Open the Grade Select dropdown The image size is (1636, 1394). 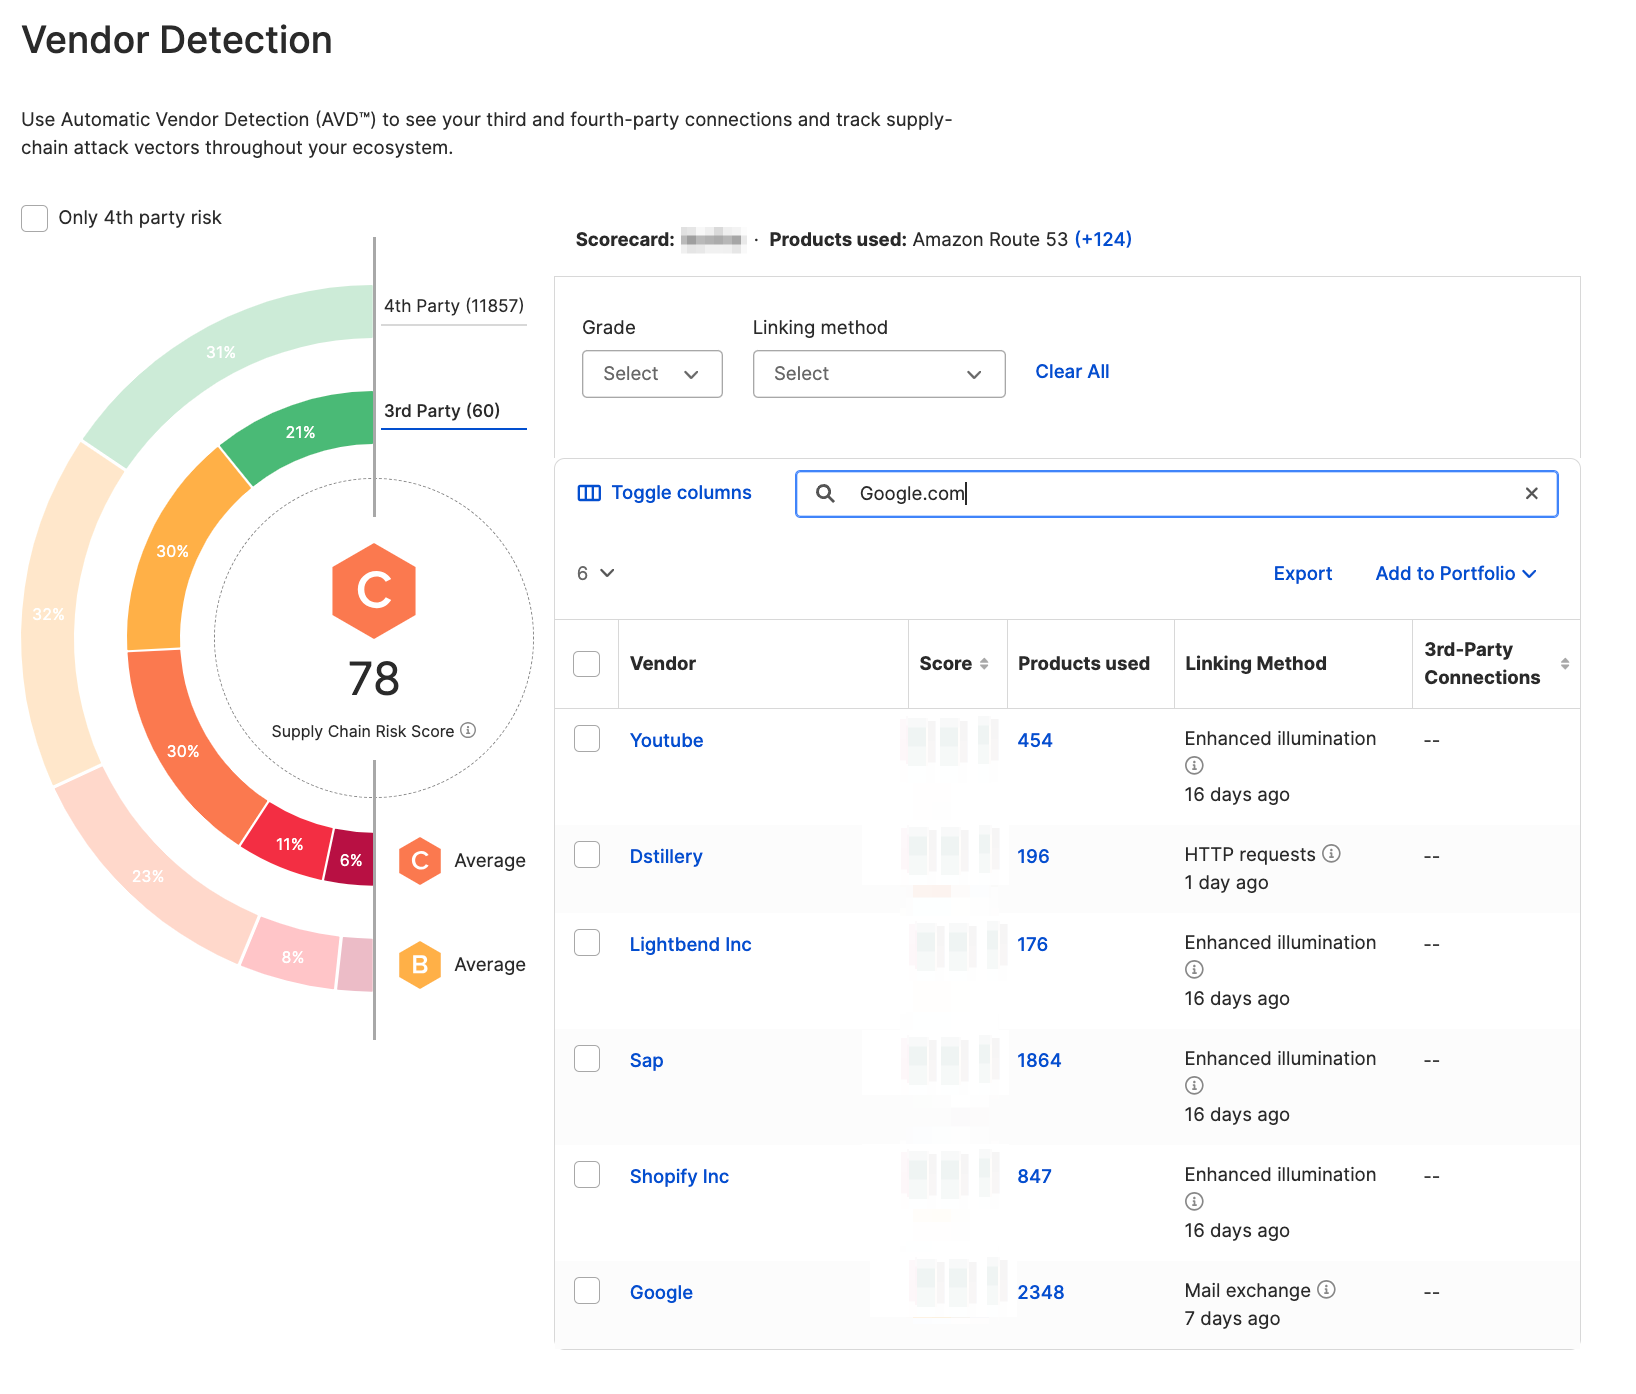pos(652,374)
